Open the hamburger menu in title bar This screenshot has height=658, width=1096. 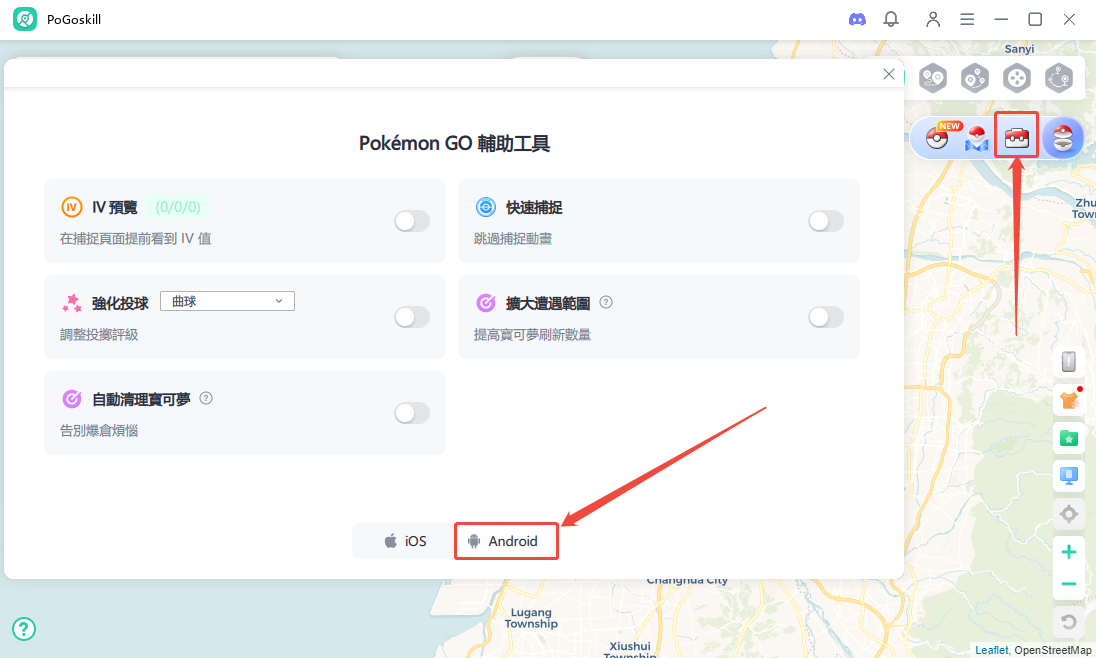point(967,20)
